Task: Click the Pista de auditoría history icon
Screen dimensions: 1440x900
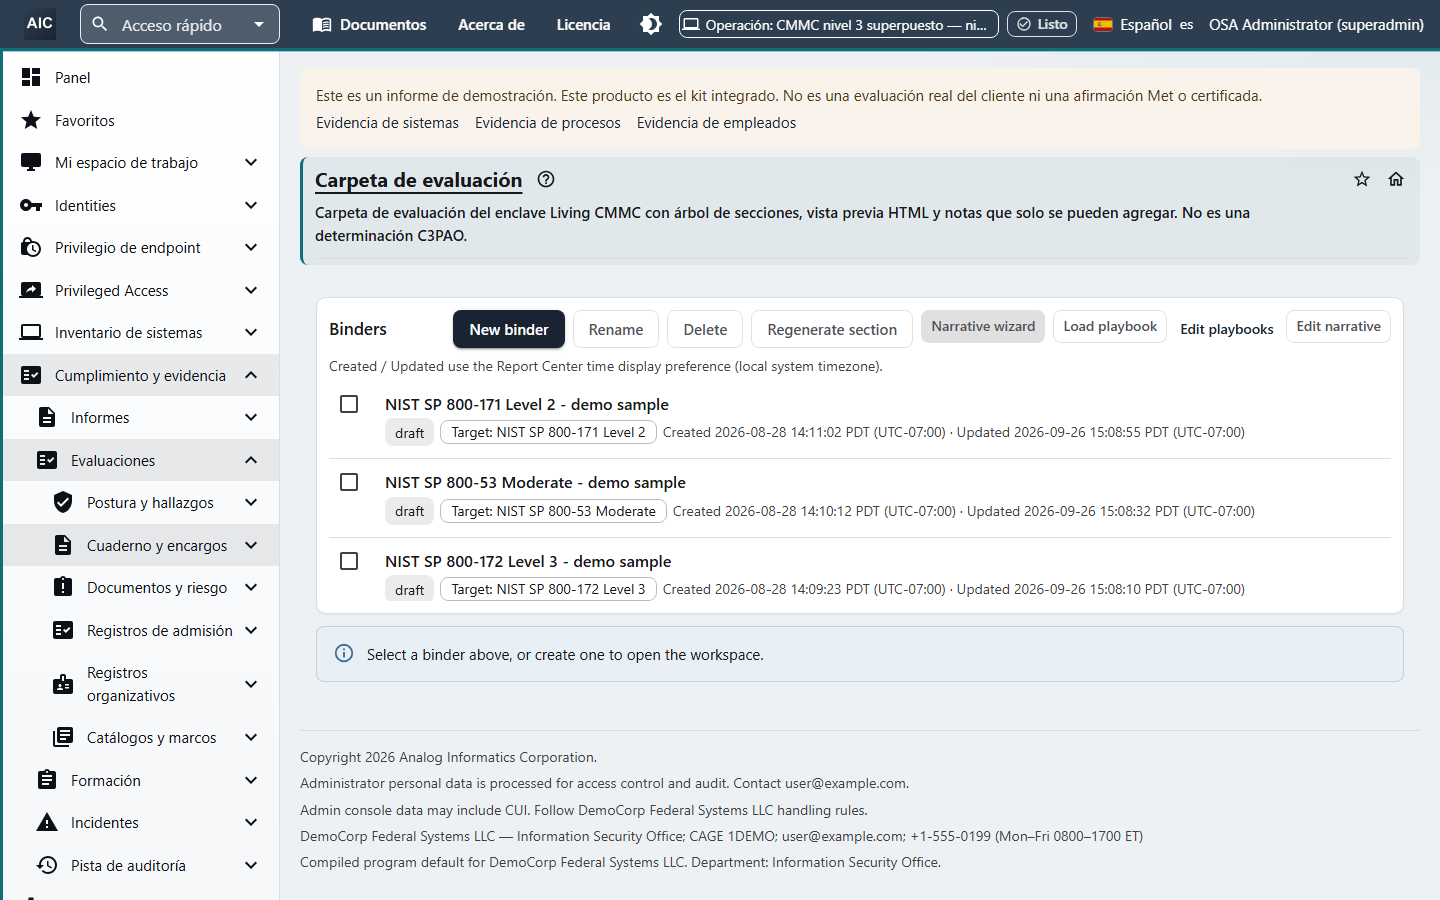Action: point(47,865)
